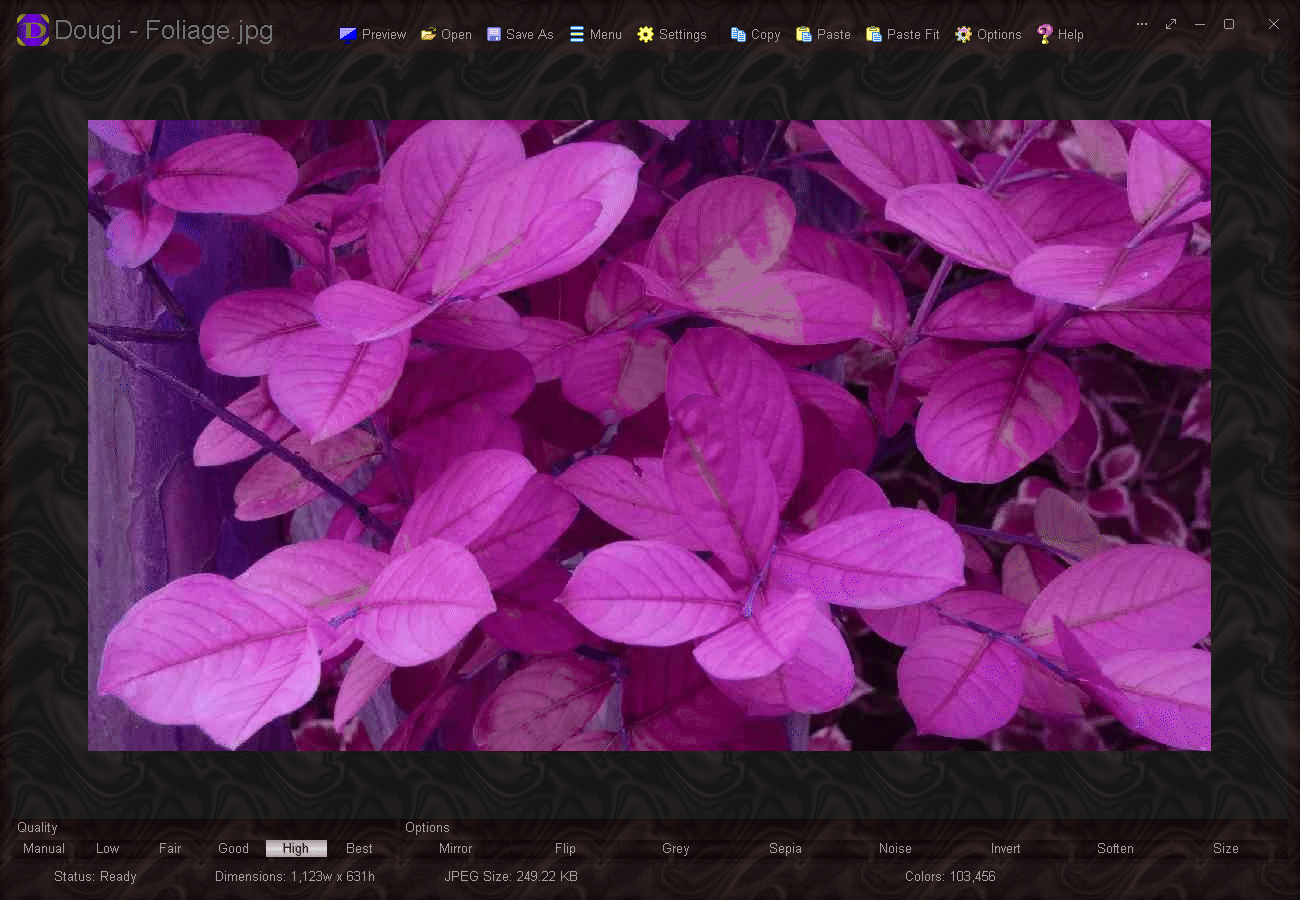Click the Size option button
Image resolution: width=1300 pixels, height=900 pixels.
[x=1225, y=848]
